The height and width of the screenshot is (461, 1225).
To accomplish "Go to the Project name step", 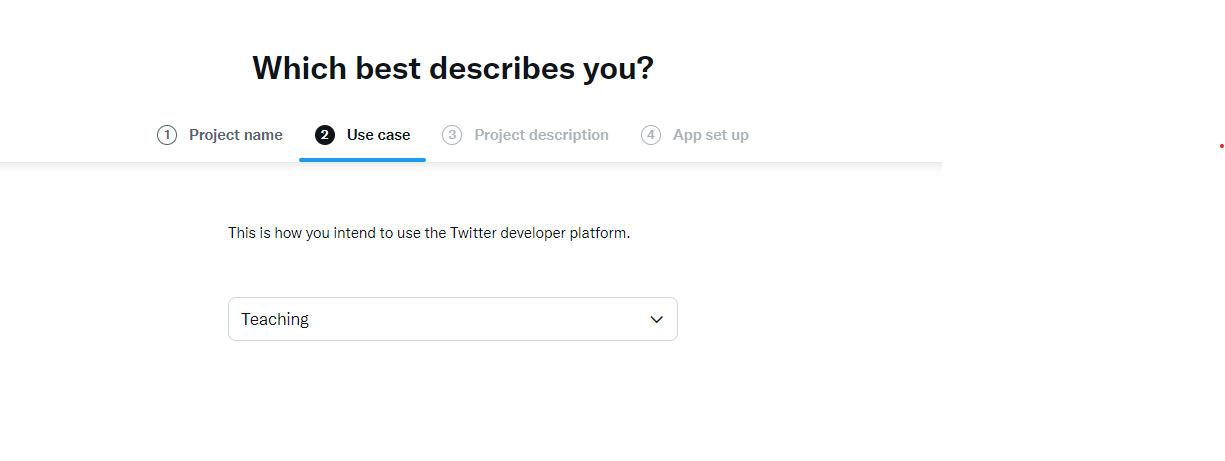I will tap(236, 135).
